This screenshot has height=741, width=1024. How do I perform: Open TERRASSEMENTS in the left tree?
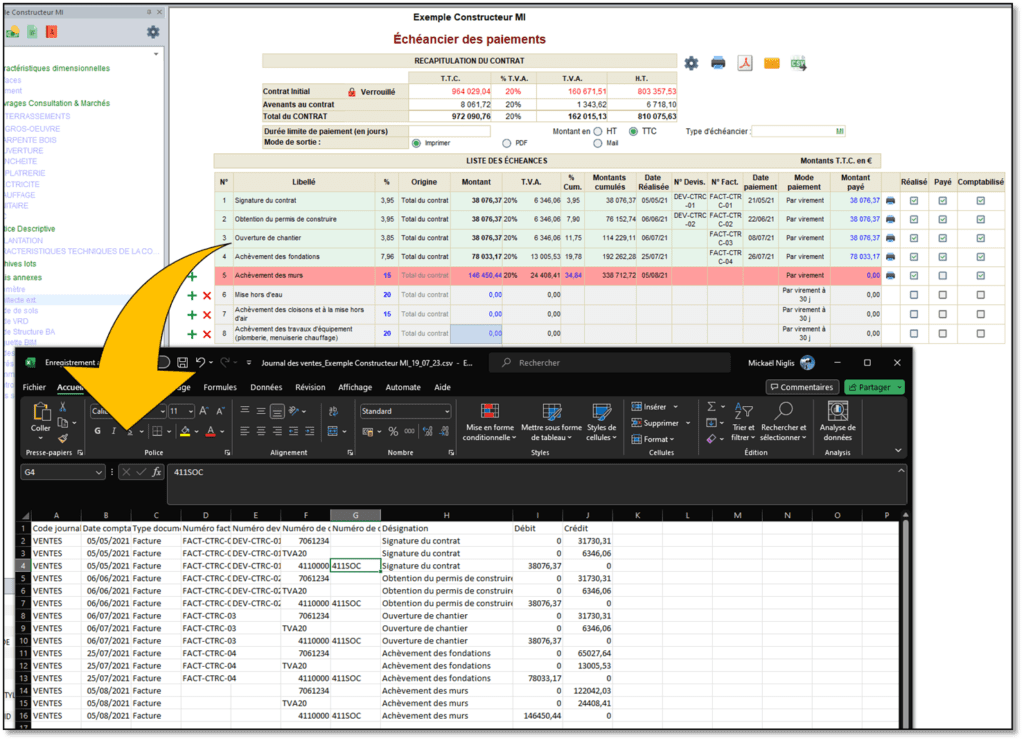[38, 116]
